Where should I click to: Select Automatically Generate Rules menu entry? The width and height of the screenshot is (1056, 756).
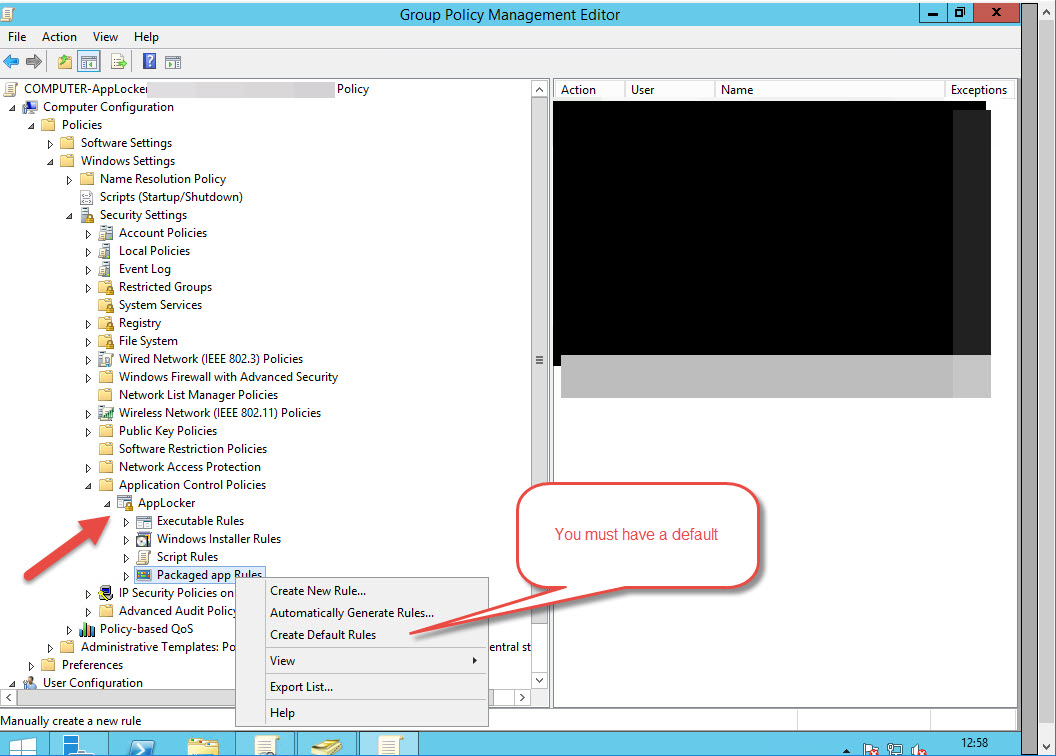[x=352, y=613]
